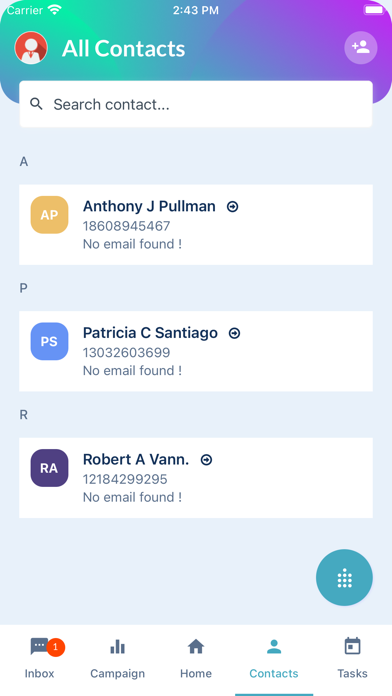
Task: Open the dial pad floating button
Action: [344, 577]
